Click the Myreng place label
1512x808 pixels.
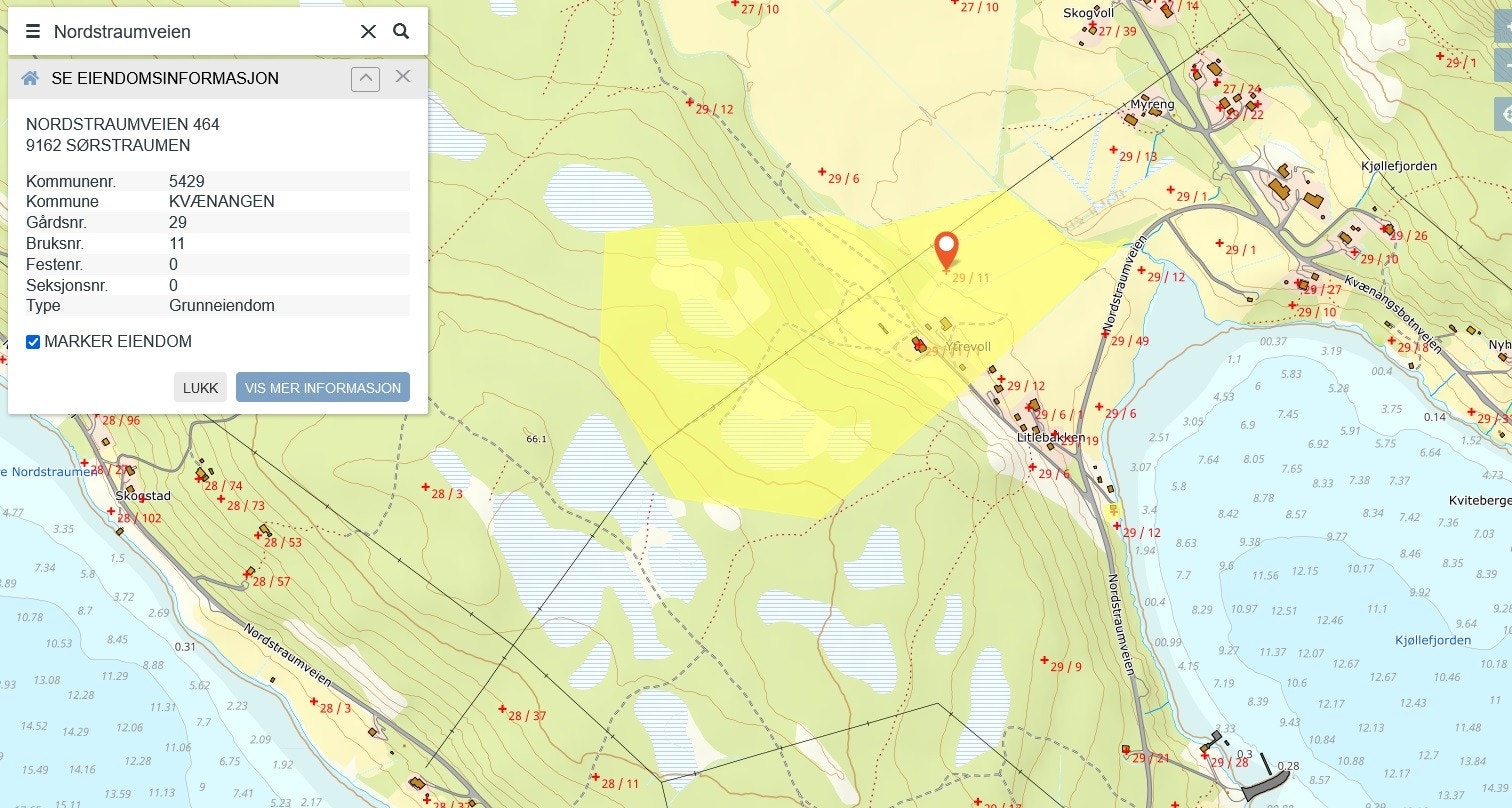(1152, 104)
